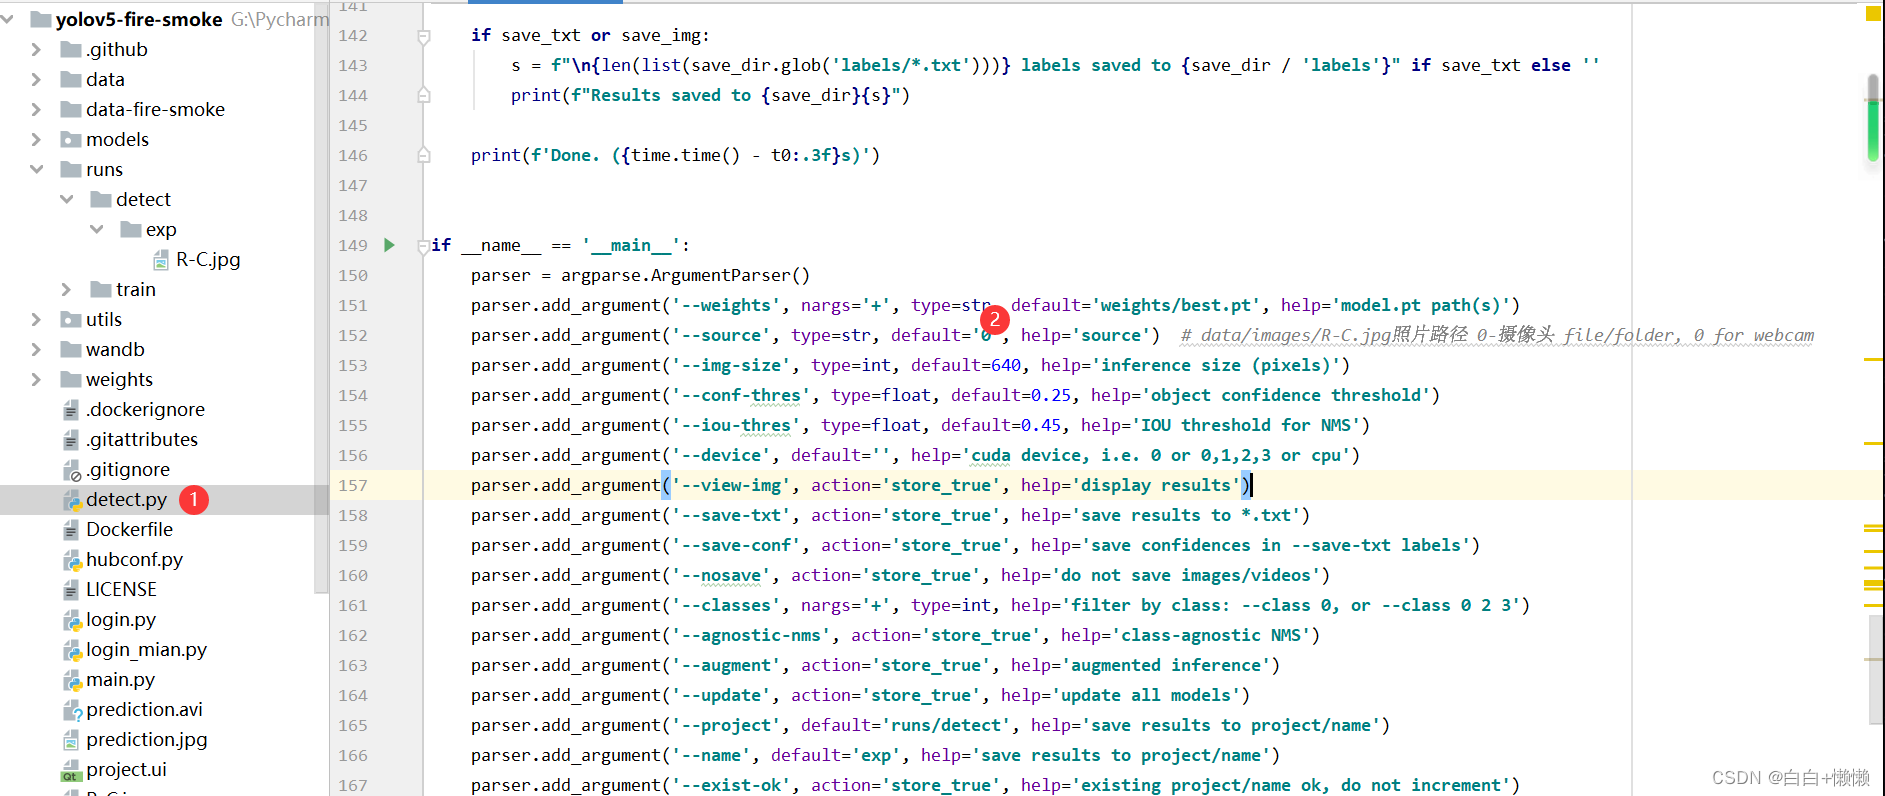Viewport: 1885px width, 796px height.
Task: Open login_mian.py from file list
Action: 146,649
